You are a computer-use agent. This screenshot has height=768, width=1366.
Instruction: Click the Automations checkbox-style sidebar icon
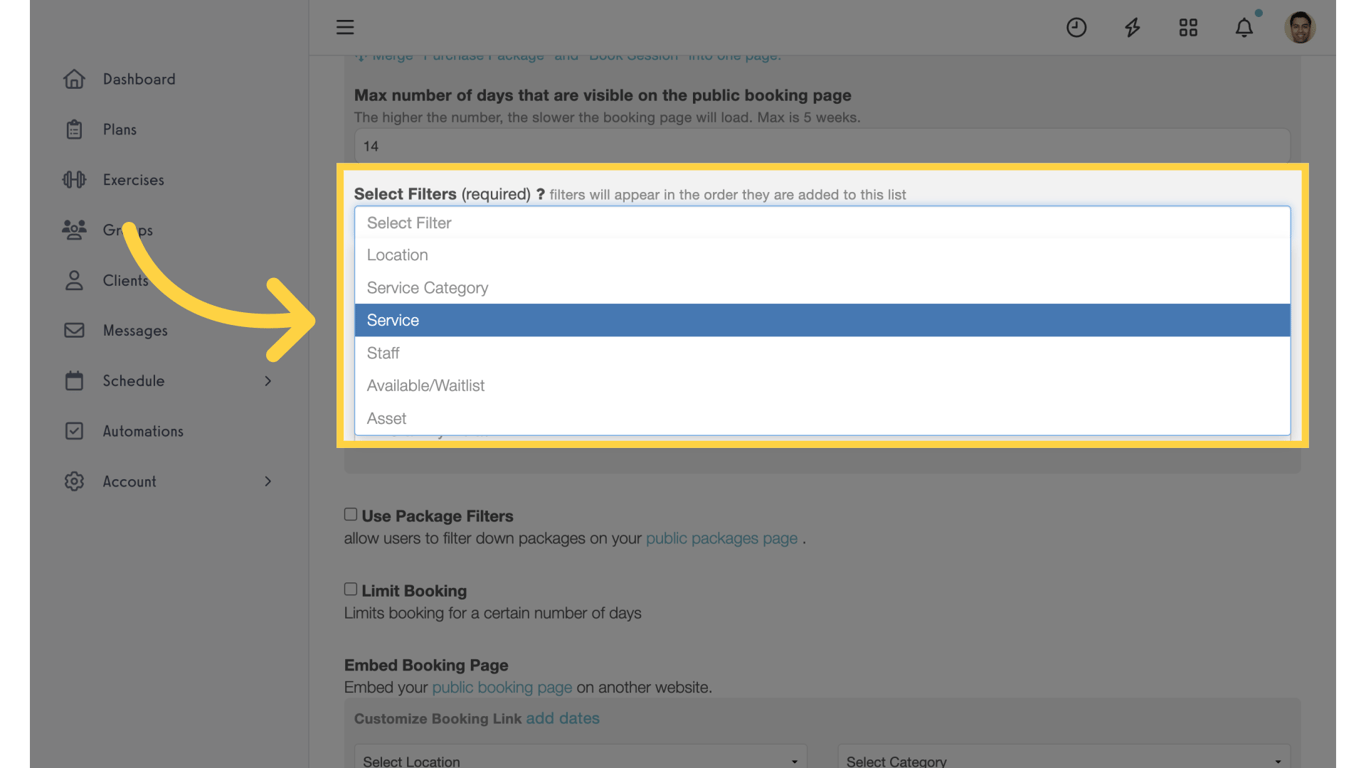pos(74,430)
